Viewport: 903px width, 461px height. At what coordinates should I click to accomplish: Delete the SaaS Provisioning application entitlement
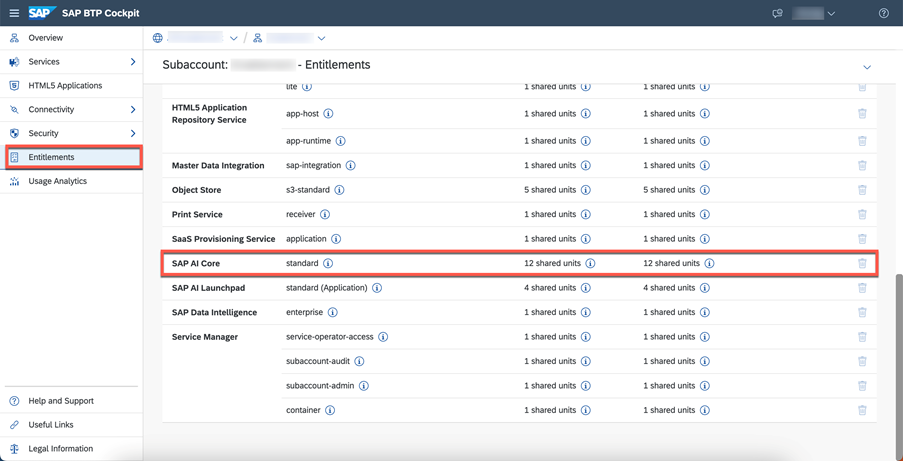pyautogui.click(x=862, y=239)
